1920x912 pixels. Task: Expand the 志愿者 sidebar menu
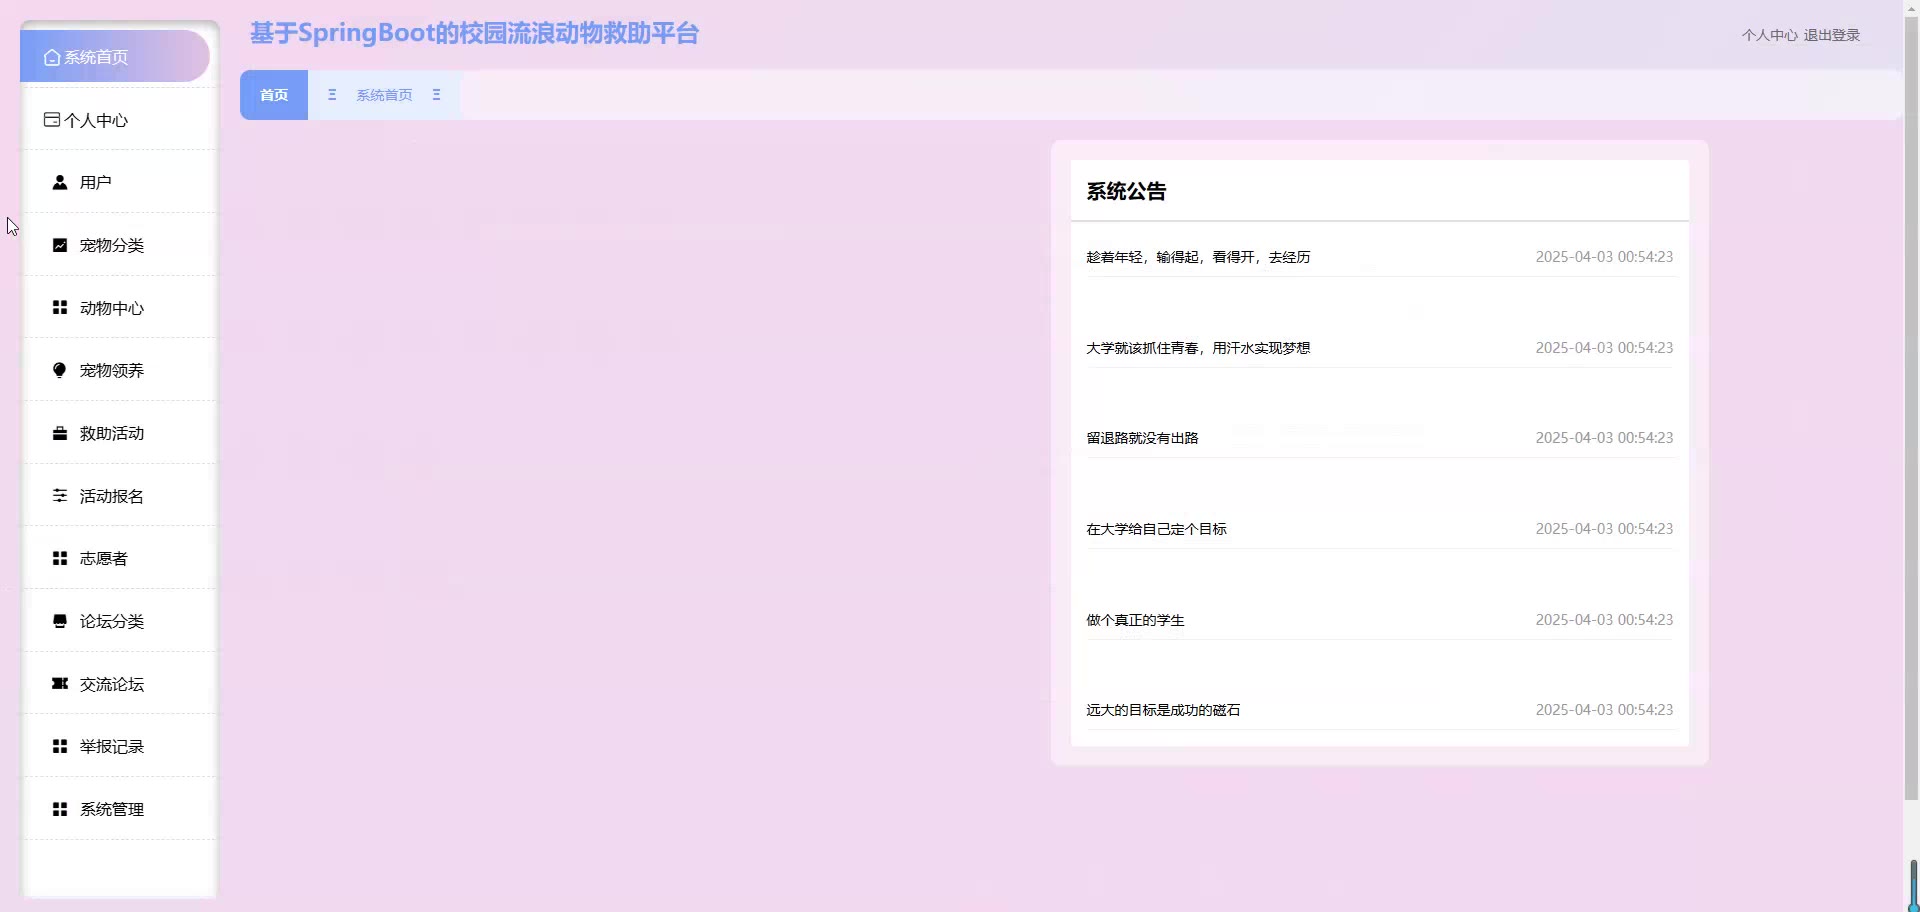pos(104,558)
